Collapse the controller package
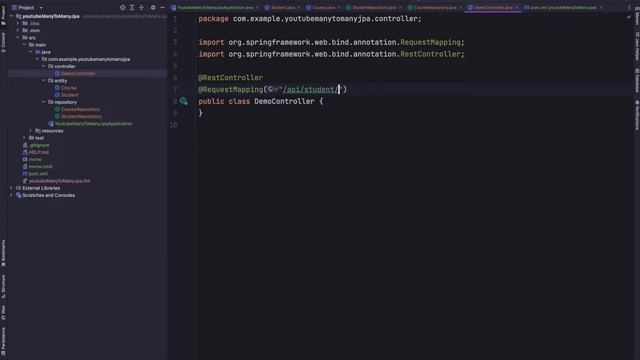Image resolution: width=640 pixels, height=360 pixels. tap(44, 66)
